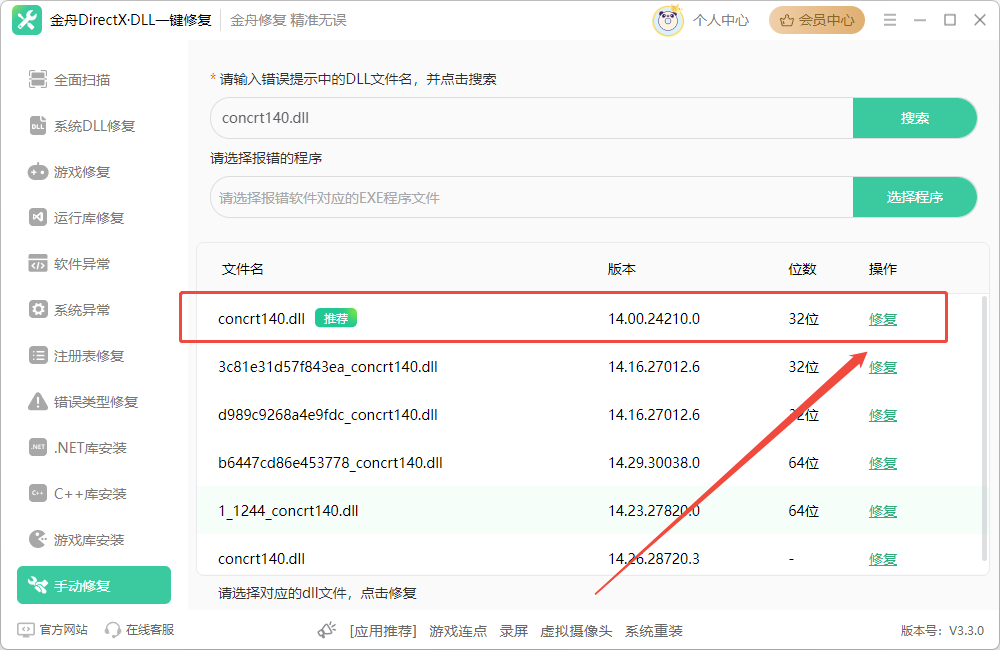This screenshot has width=1000, height=650.
Task: Click version cell 14.29.30038.0
Action: (x=654, y=463)
